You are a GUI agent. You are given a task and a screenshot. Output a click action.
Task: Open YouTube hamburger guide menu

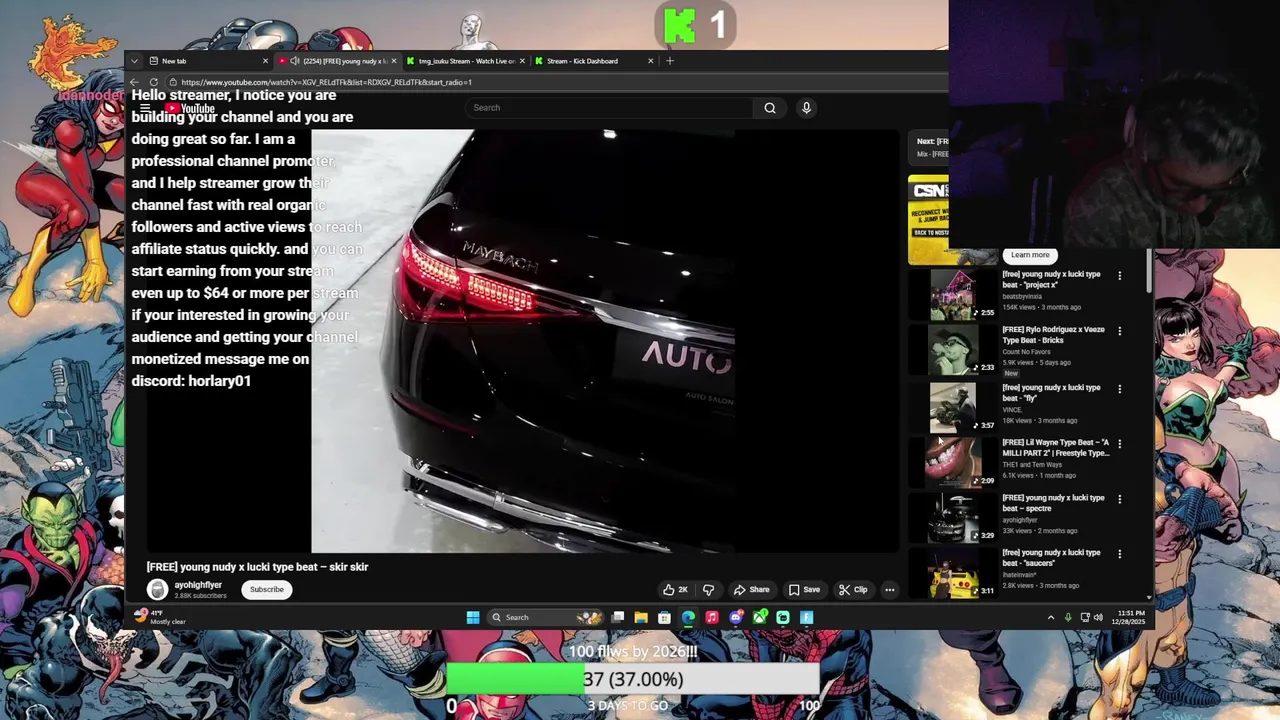click(x=145, y=108)
